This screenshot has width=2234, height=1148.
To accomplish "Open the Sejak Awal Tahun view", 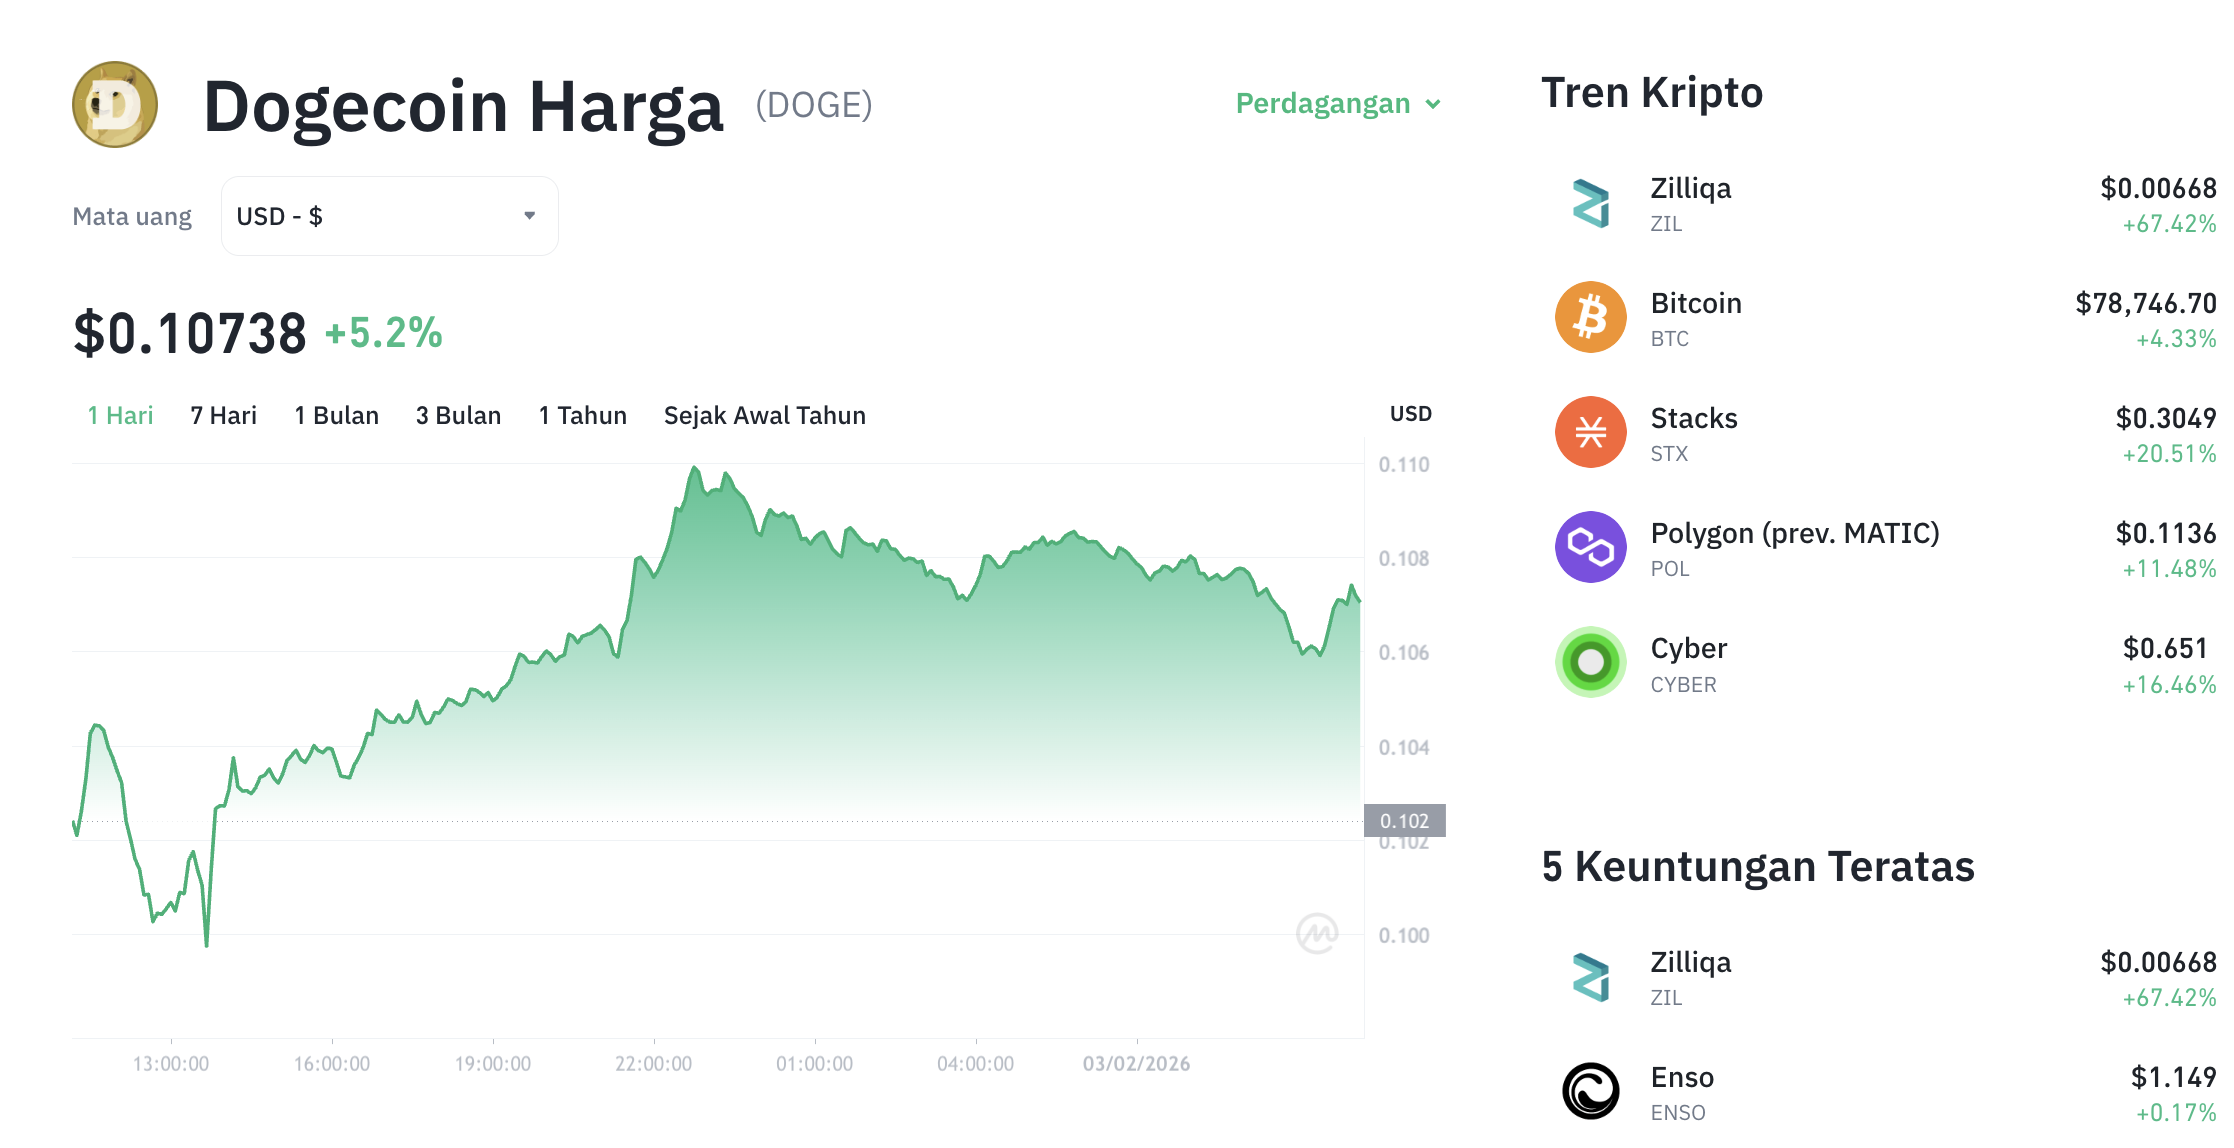I will [x=765, y=415].
